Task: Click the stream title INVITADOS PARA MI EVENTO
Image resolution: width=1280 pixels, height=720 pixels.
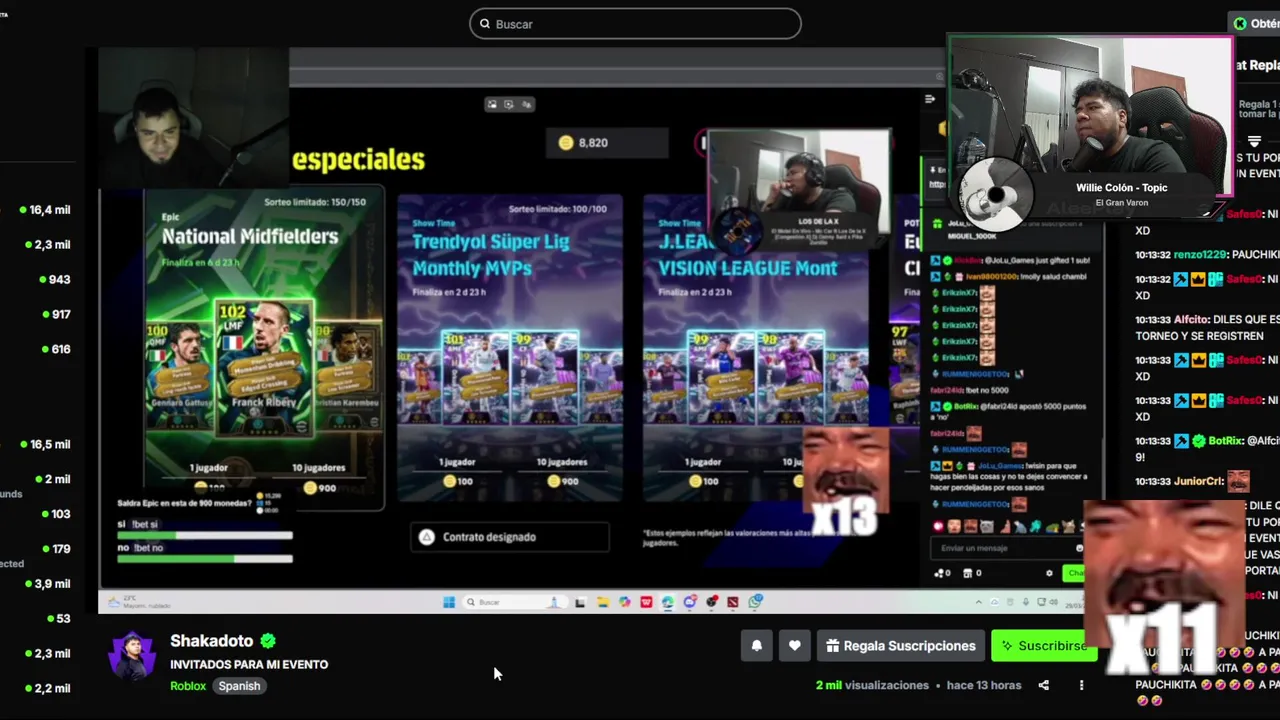Action: (x=249, y=664)
